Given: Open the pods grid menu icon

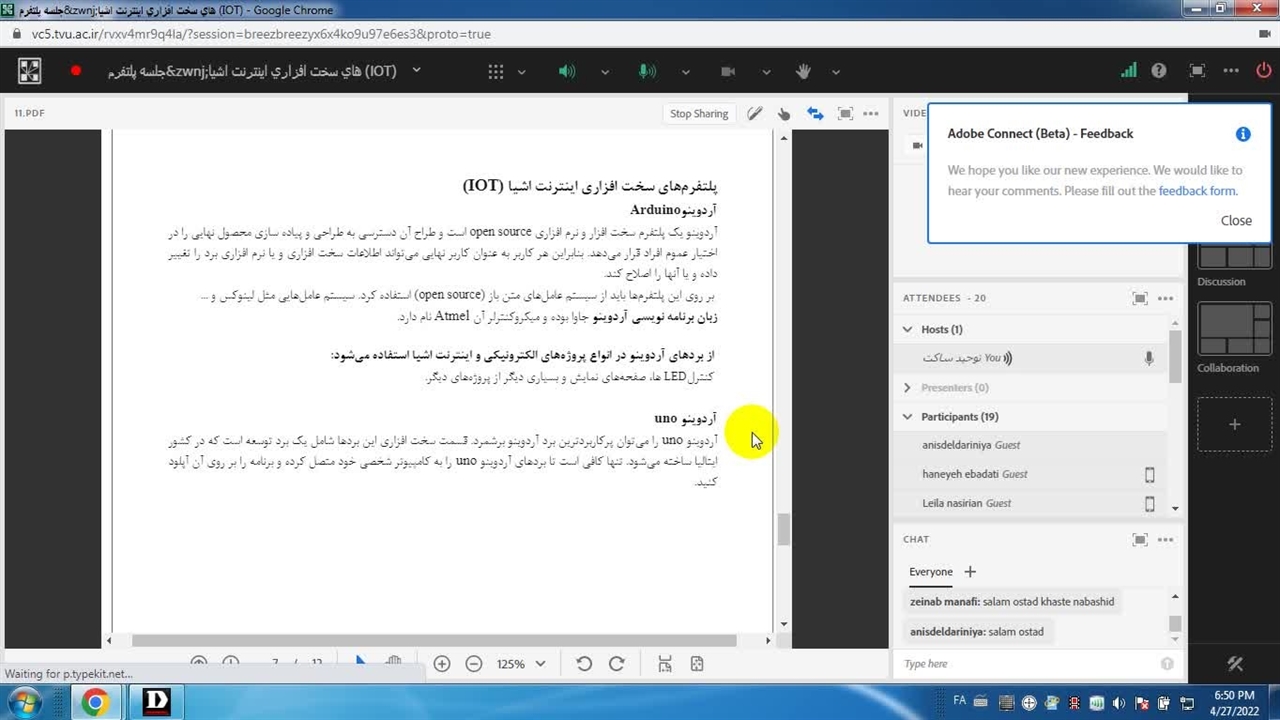Looking at the screenshot, I should [496, 71].
